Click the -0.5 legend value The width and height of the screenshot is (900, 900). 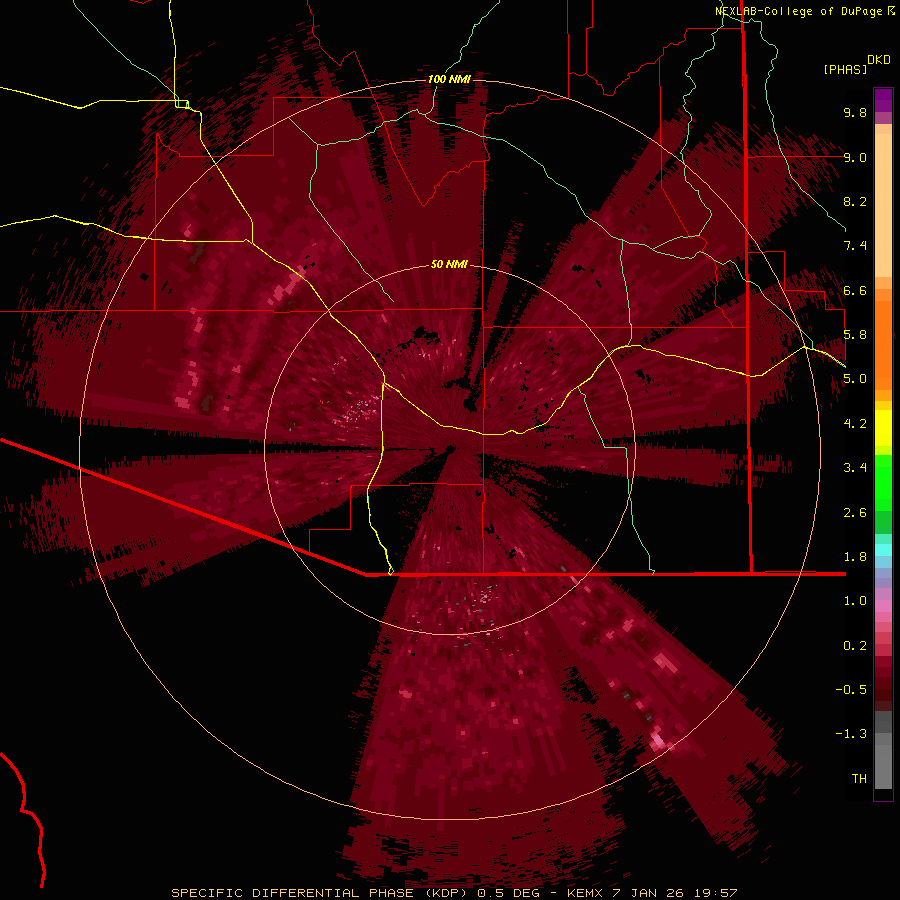[x=851, y=689]
